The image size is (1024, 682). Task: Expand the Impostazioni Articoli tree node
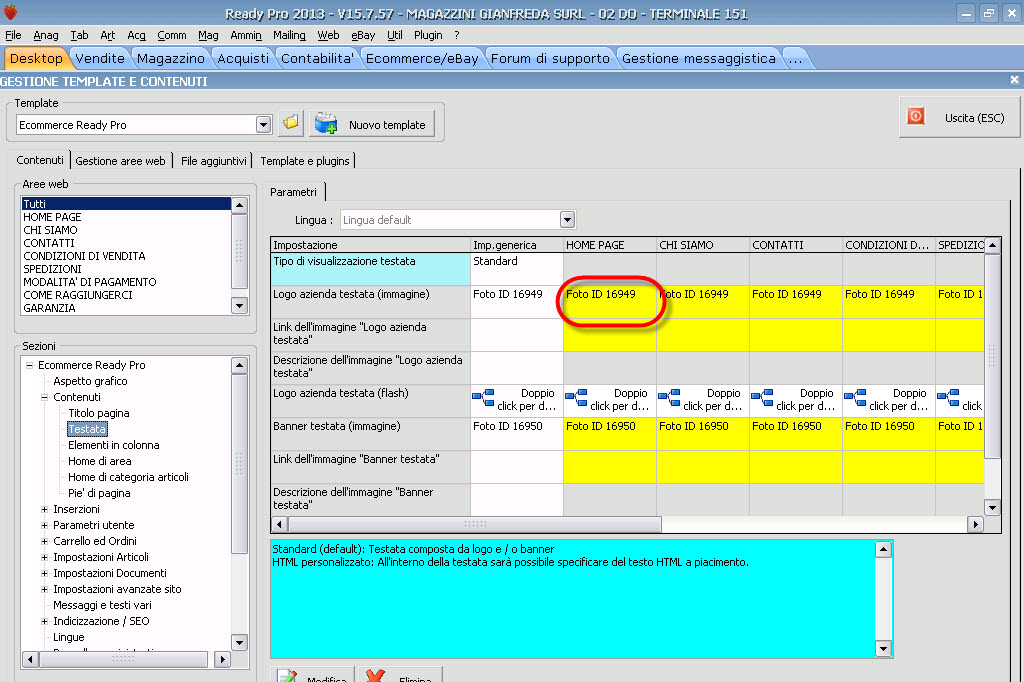pyautogui.click(x=44, y=557)
